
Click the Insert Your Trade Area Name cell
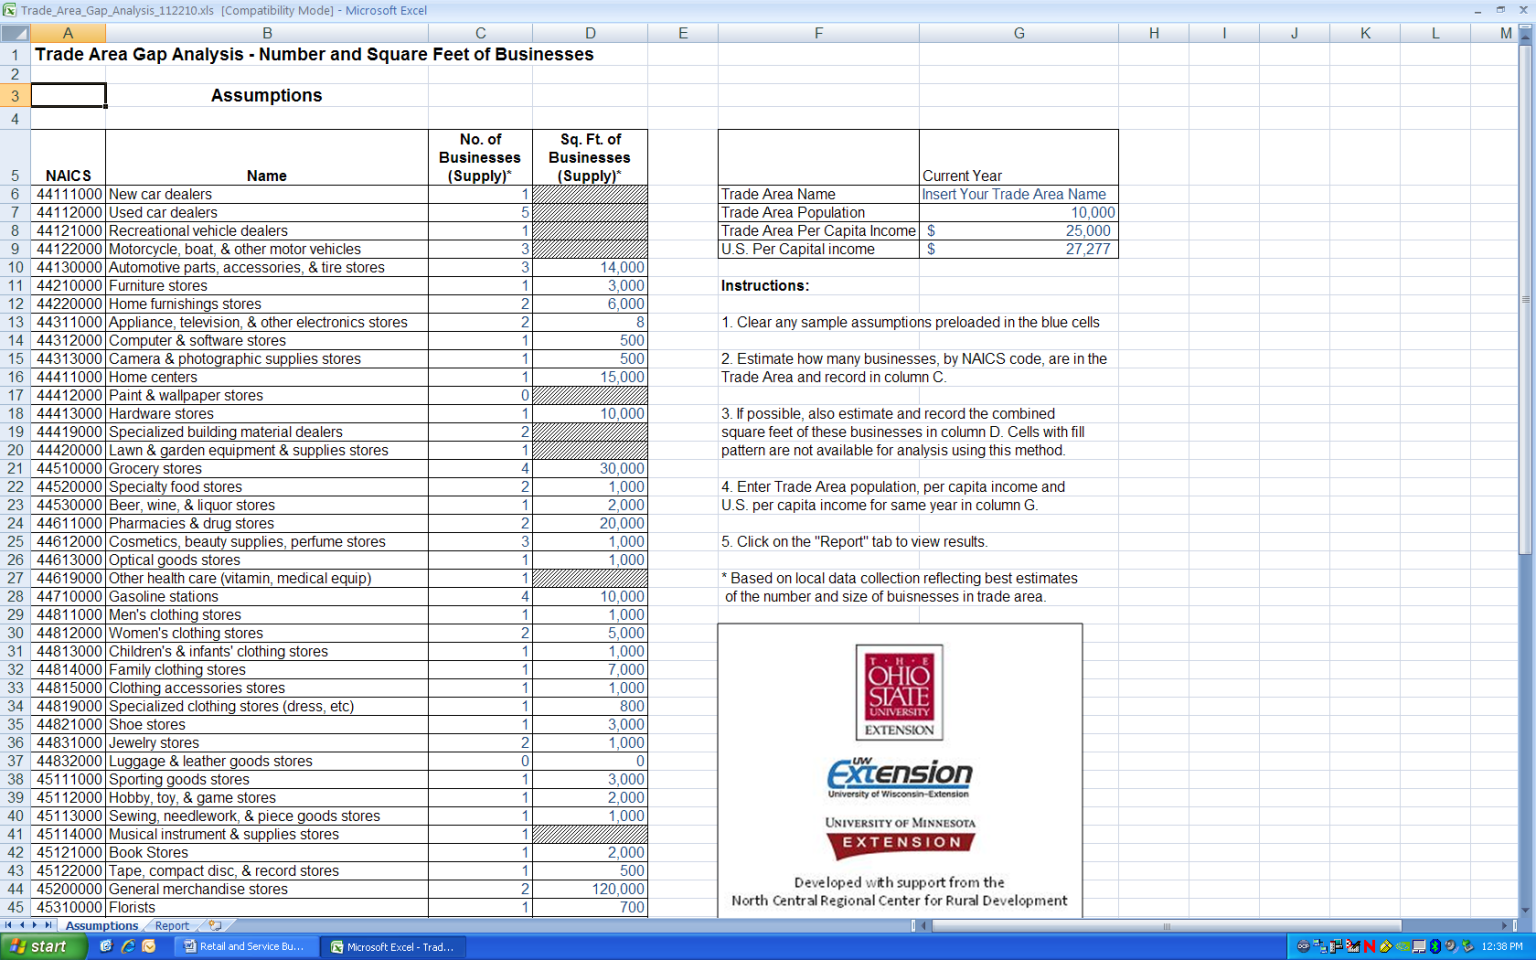(1018, 195)
